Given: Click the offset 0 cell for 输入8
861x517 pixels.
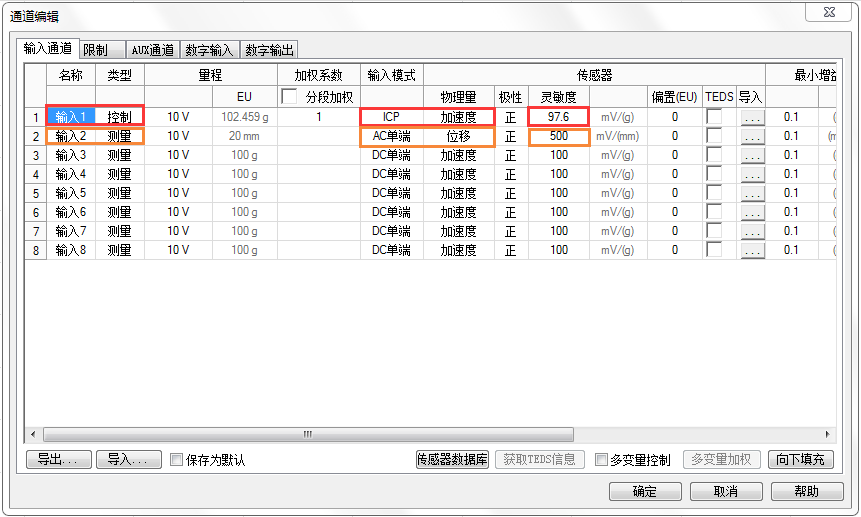Looking at the screenshot, I should (674, 250).
